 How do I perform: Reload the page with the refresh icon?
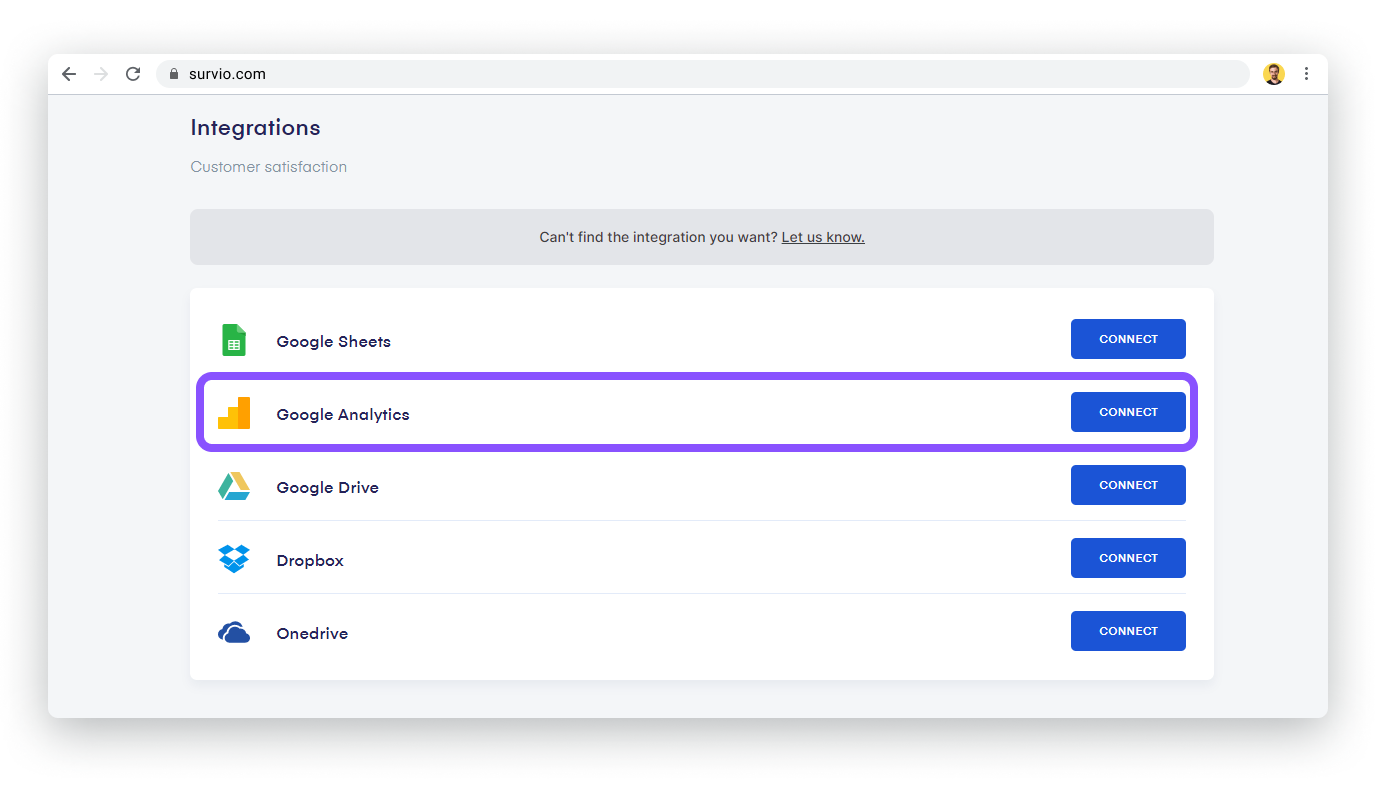(x=133, y=74)
